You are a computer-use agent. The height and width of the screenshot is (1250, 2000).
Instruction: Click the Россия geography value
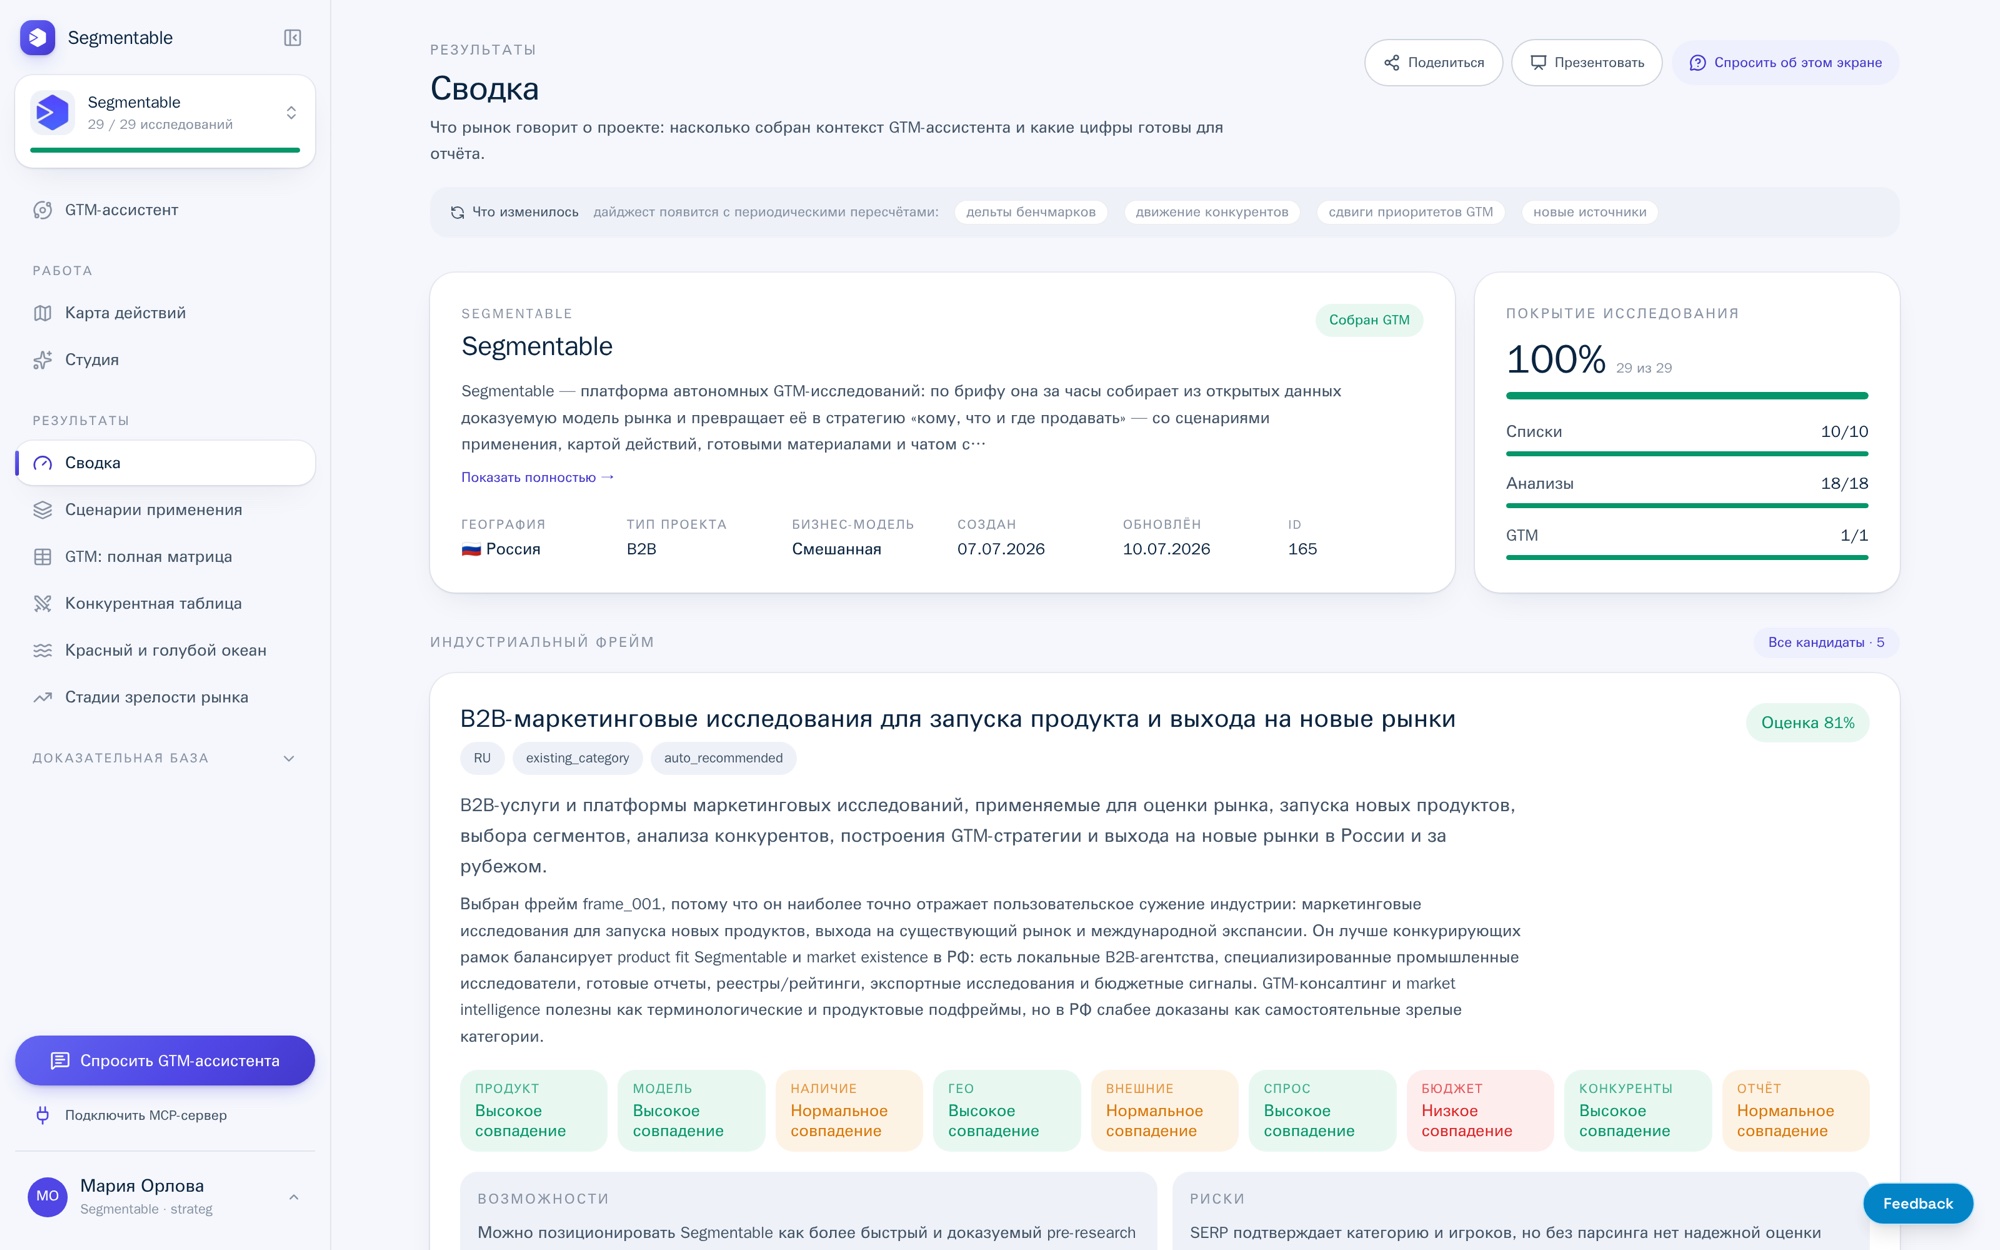pos(501,549)
